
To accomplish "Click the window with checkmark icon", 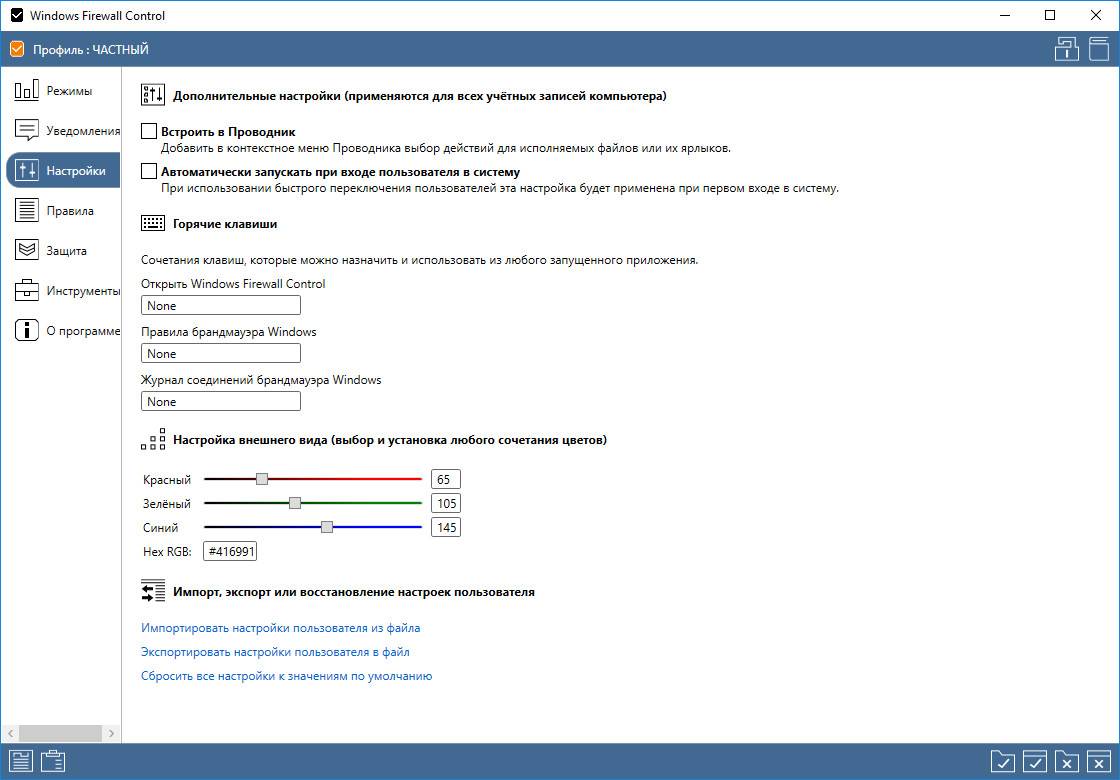I will click(1035, 762).
